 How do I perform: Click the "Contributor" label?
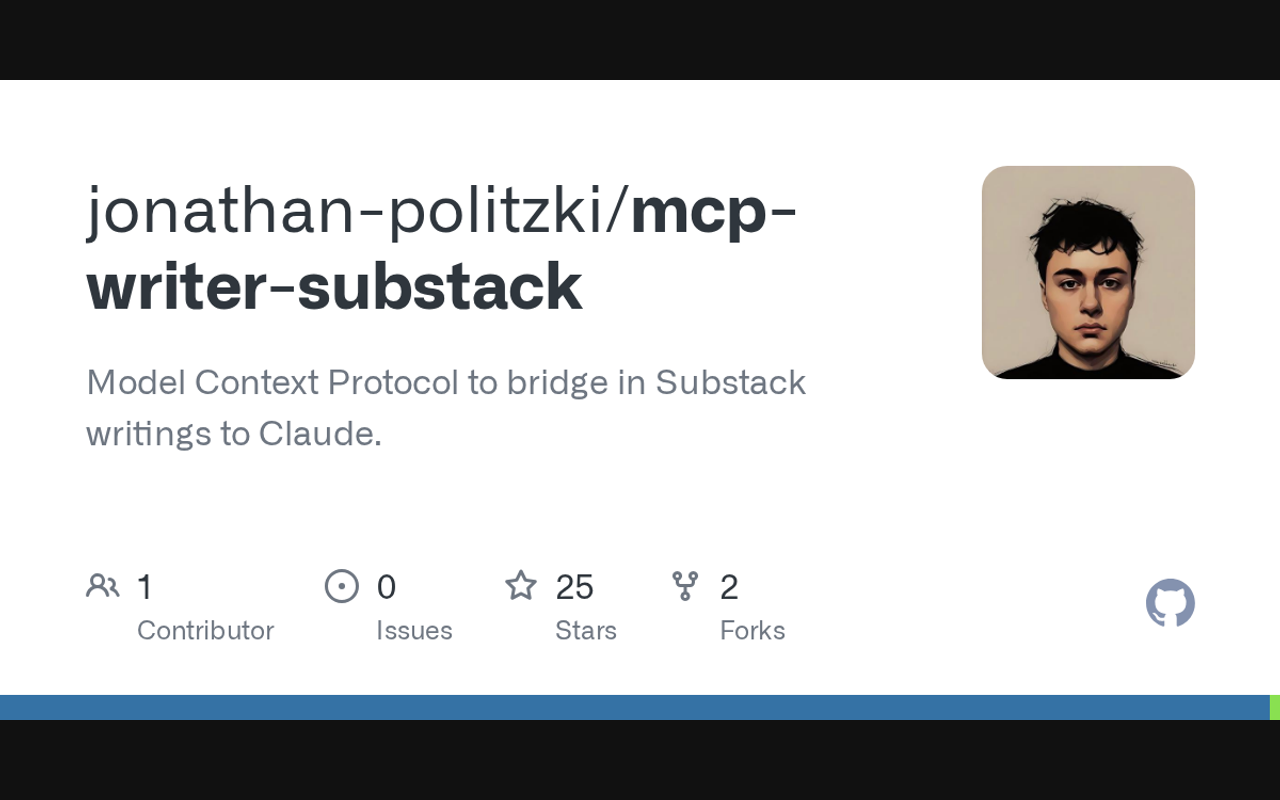(x=205, y=631)
